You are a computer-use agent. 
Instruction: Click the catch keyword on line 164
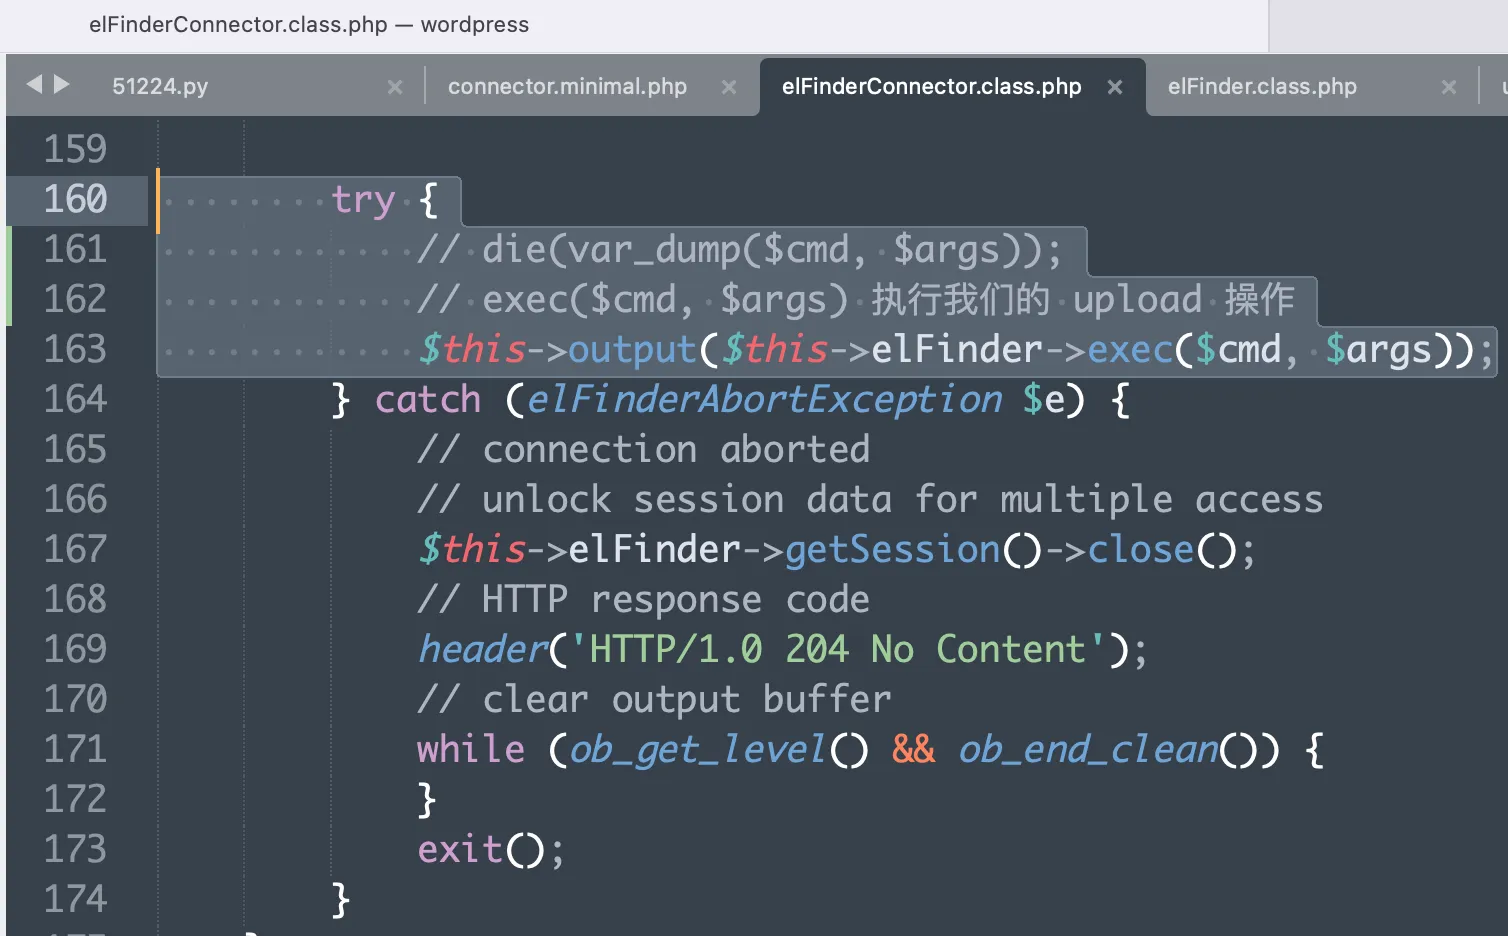(428, 400)
